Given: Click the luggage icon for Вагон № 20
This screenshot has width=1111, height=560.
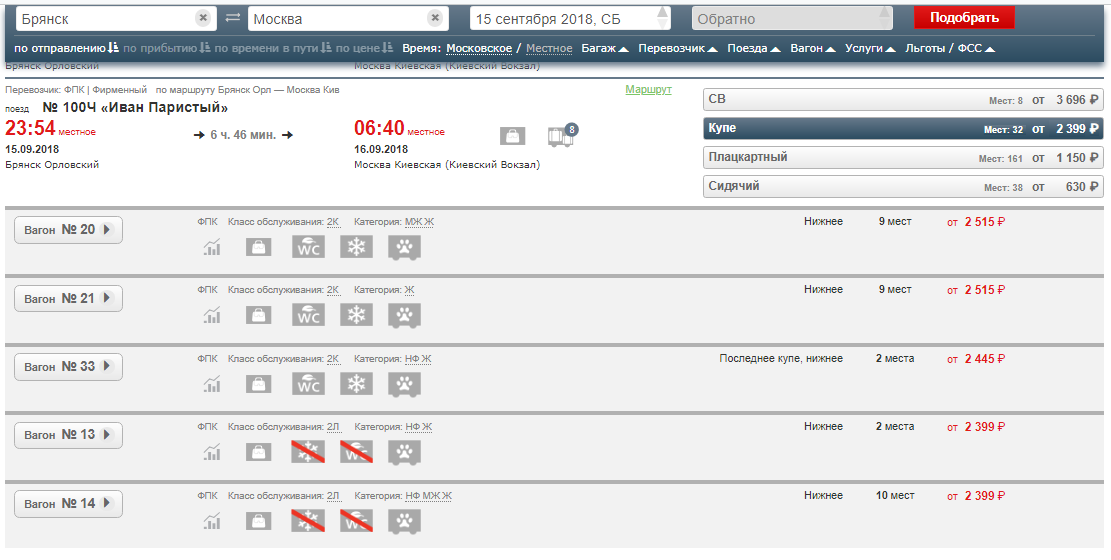Looking at the screenshot, I should click(x=260, y=247).
